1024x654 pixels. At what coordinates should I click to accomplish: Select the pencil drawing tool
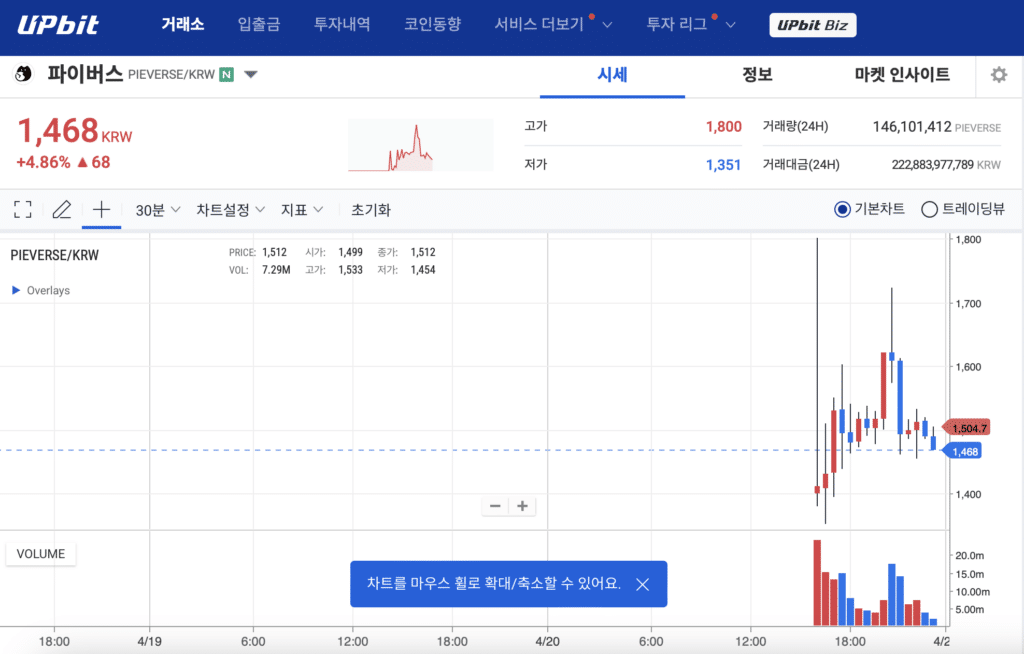tap(61, 210)
